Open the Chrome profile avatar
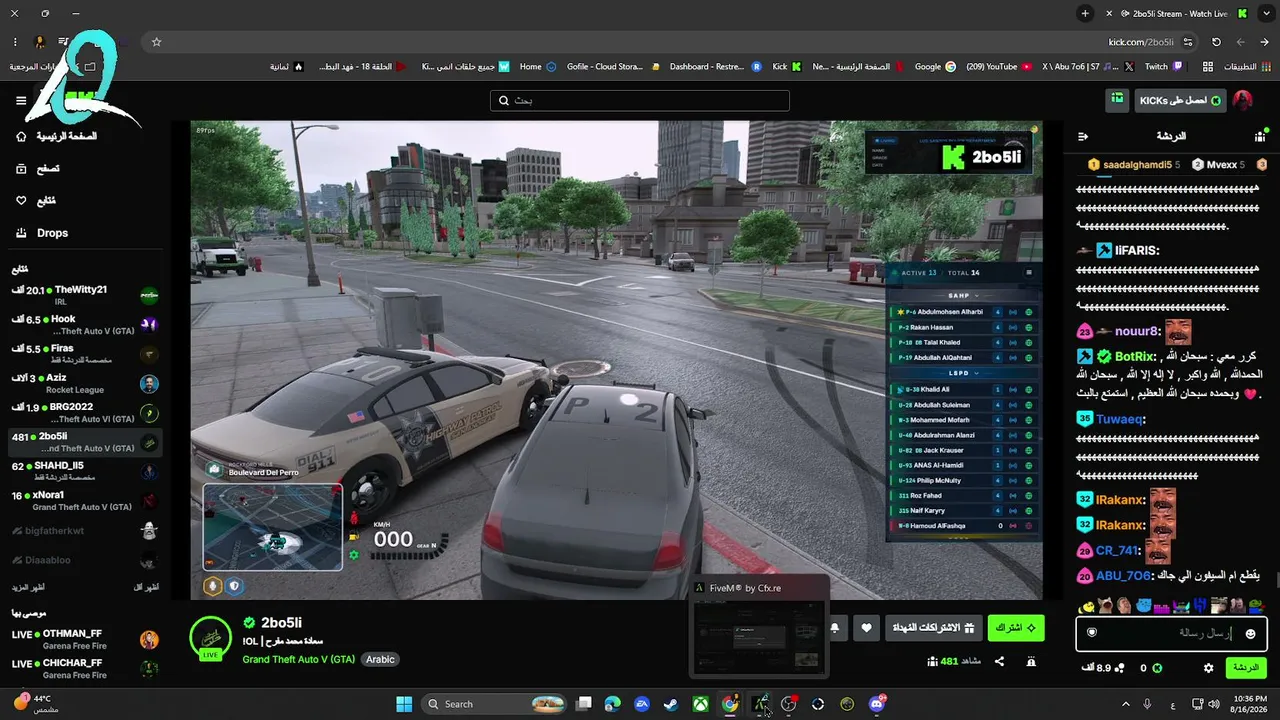Viewport: 1280px width, 720px height. pos(40,42)
